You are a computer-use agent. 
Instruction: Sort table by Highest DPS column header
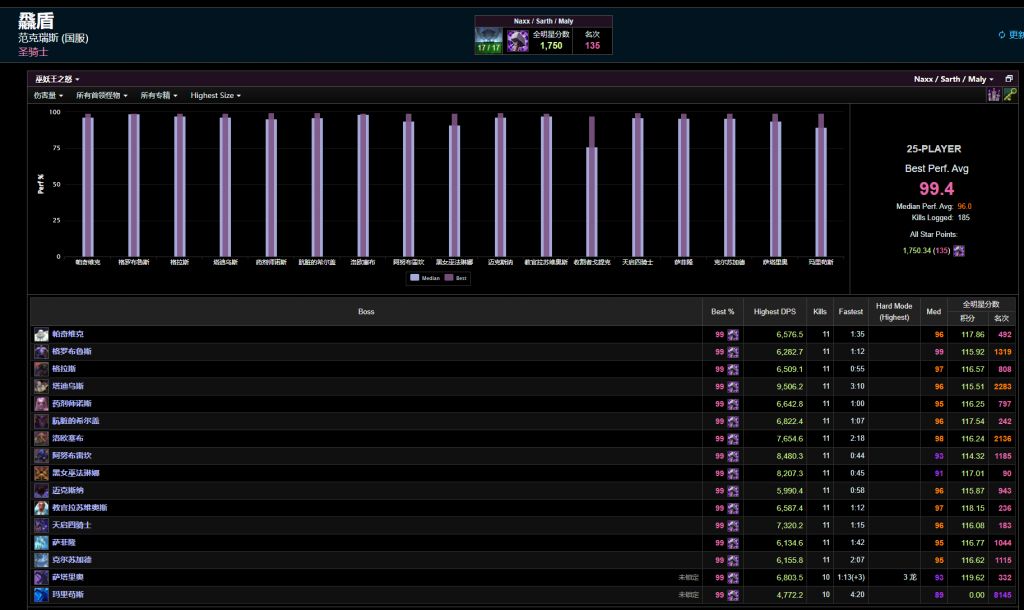774,312
